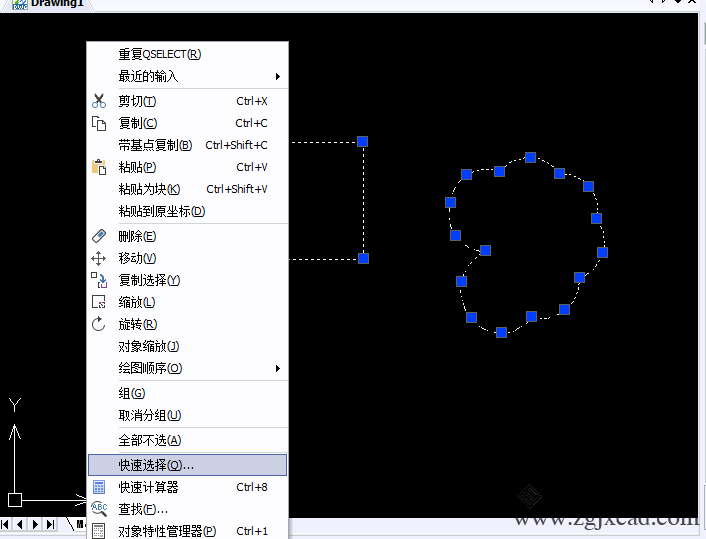Screen dimensions: 706x539
Task: Select 取消分组(U) menu entry
Action: point(187,415)
